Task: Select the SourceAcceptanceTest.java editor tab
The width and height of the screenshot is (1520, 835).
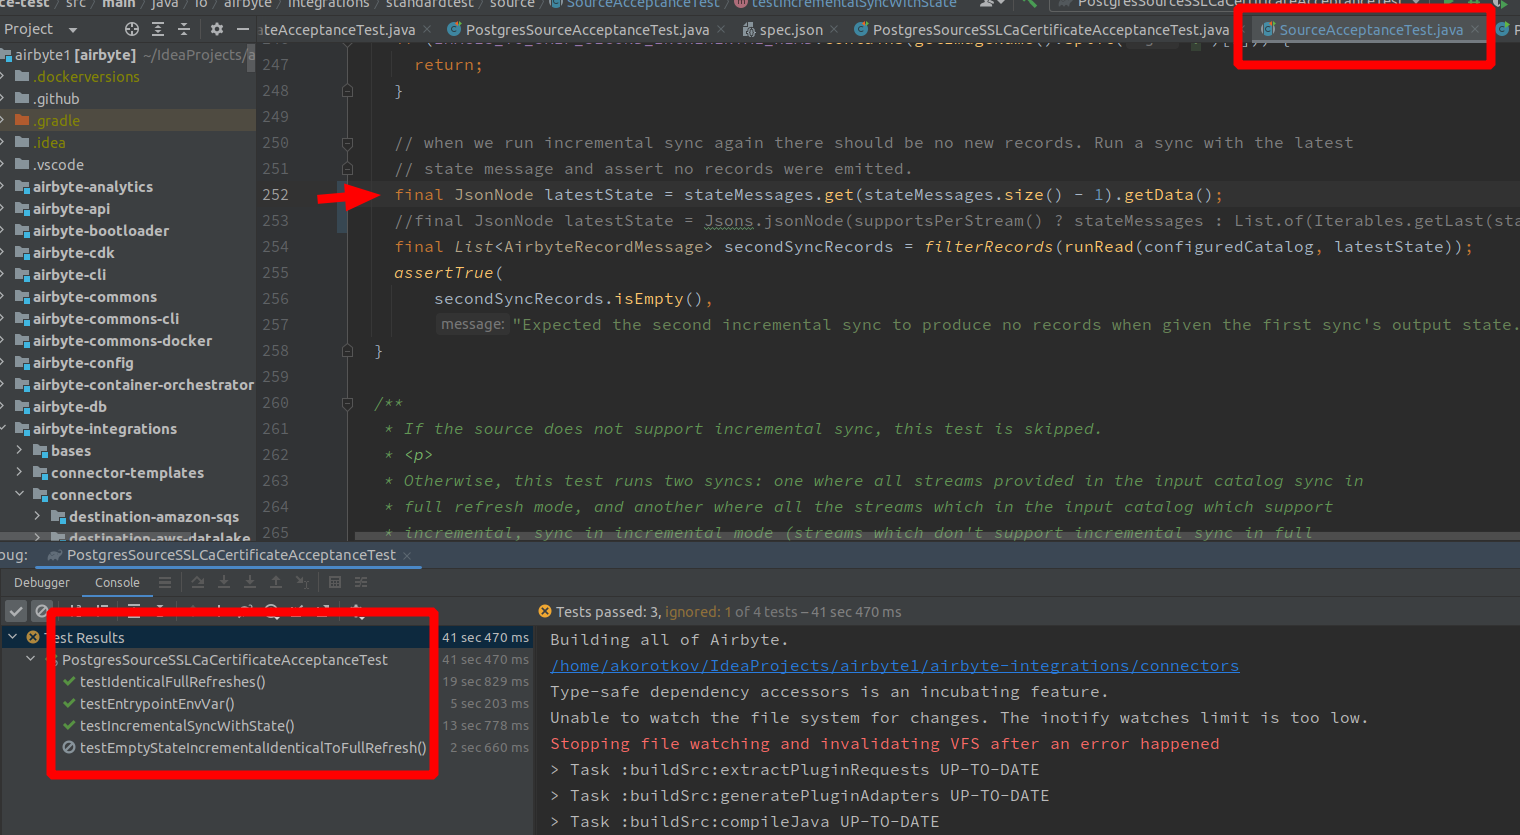Action: pyautogui.click(x=1370, y=30)
